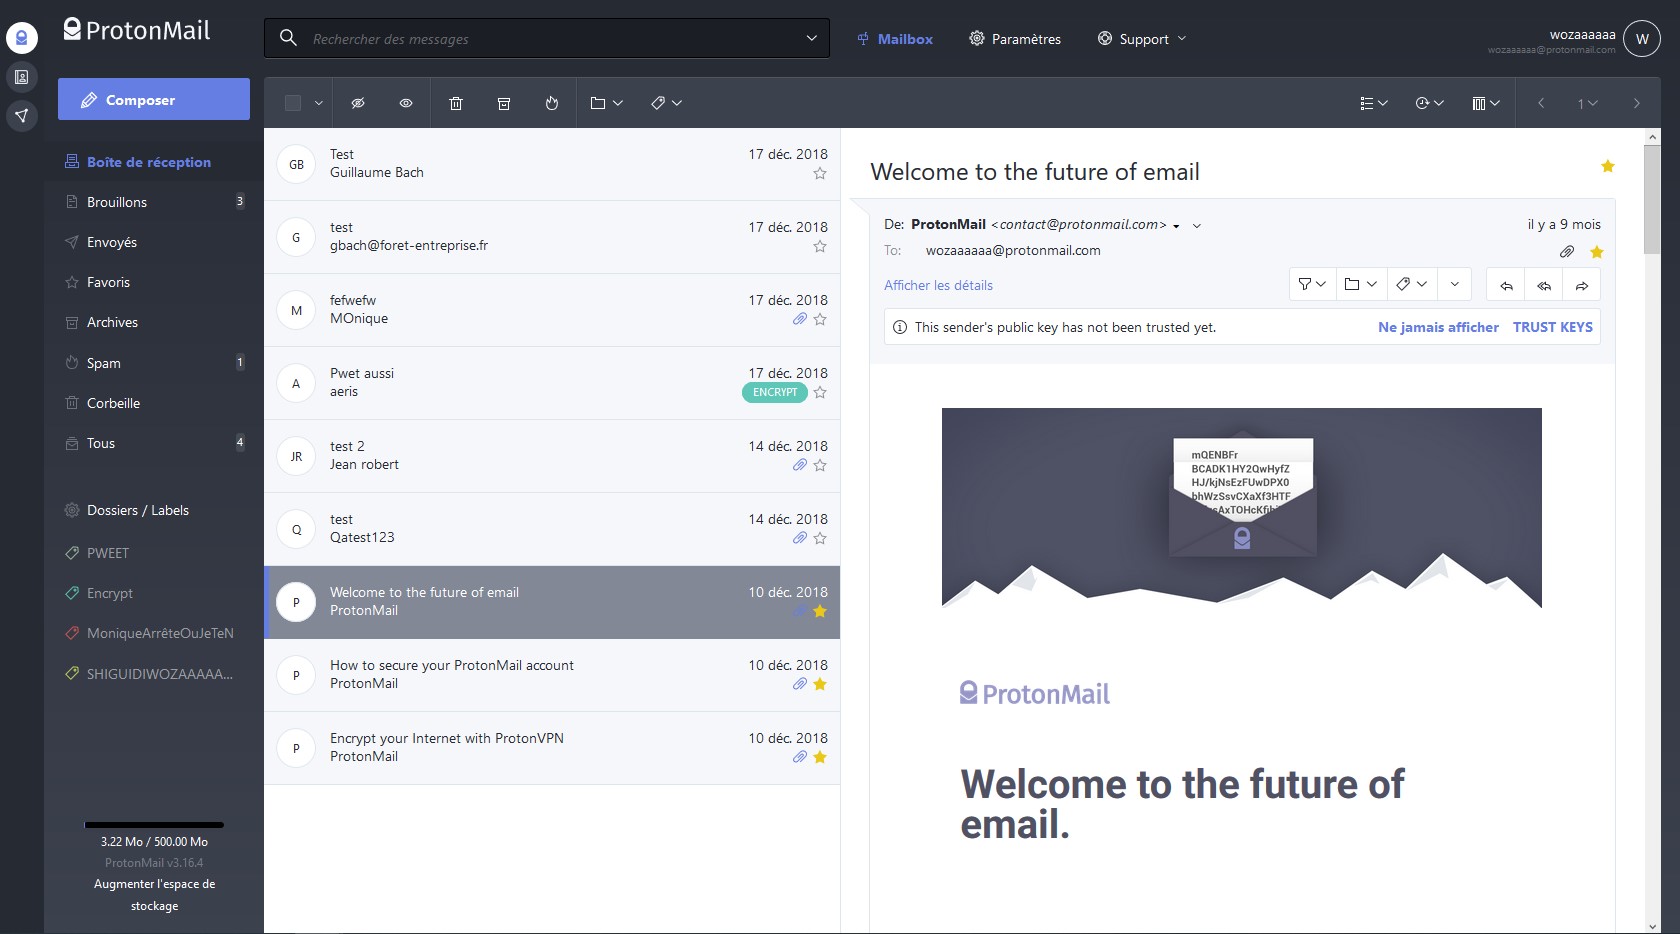The image size is (1680, 934).
Task: Open the layout columns dropdown
Action: tap(1486, 103)
